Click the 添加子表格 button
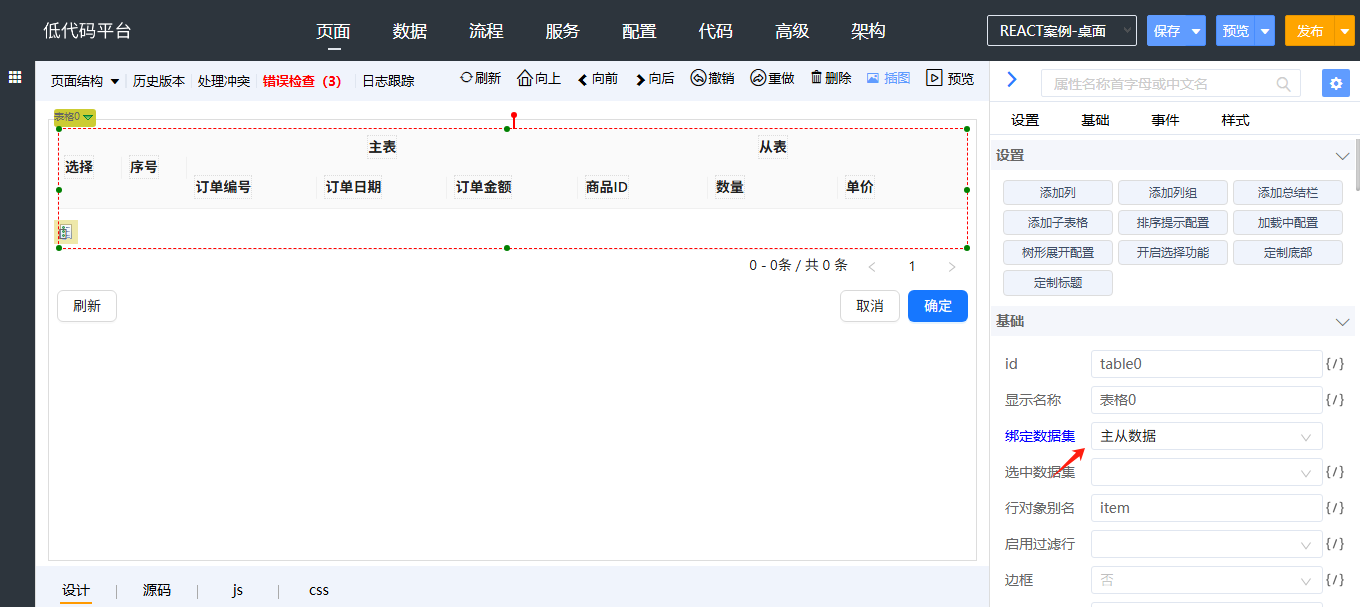The height and width of the screenshot is (607, 1360). pos(1058,223)
